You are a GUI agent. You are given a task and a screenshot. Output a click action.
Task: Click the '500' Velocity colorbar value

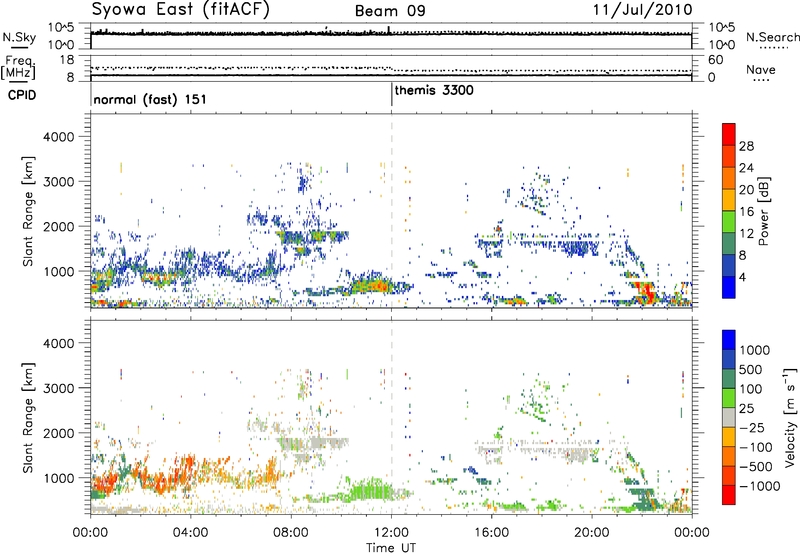[750, 370]
